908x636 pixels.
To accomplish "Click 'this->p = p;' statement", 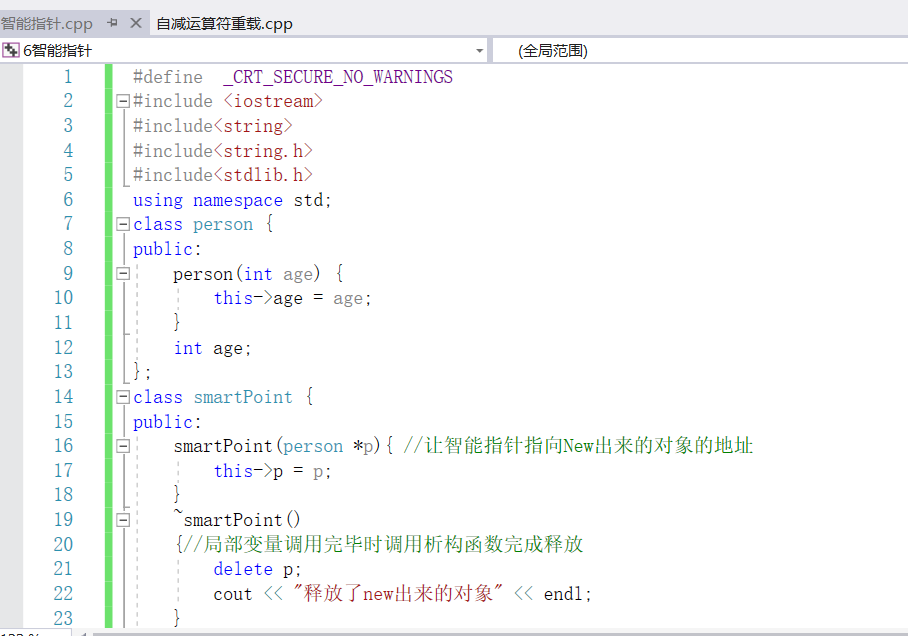I will point(272,471).
